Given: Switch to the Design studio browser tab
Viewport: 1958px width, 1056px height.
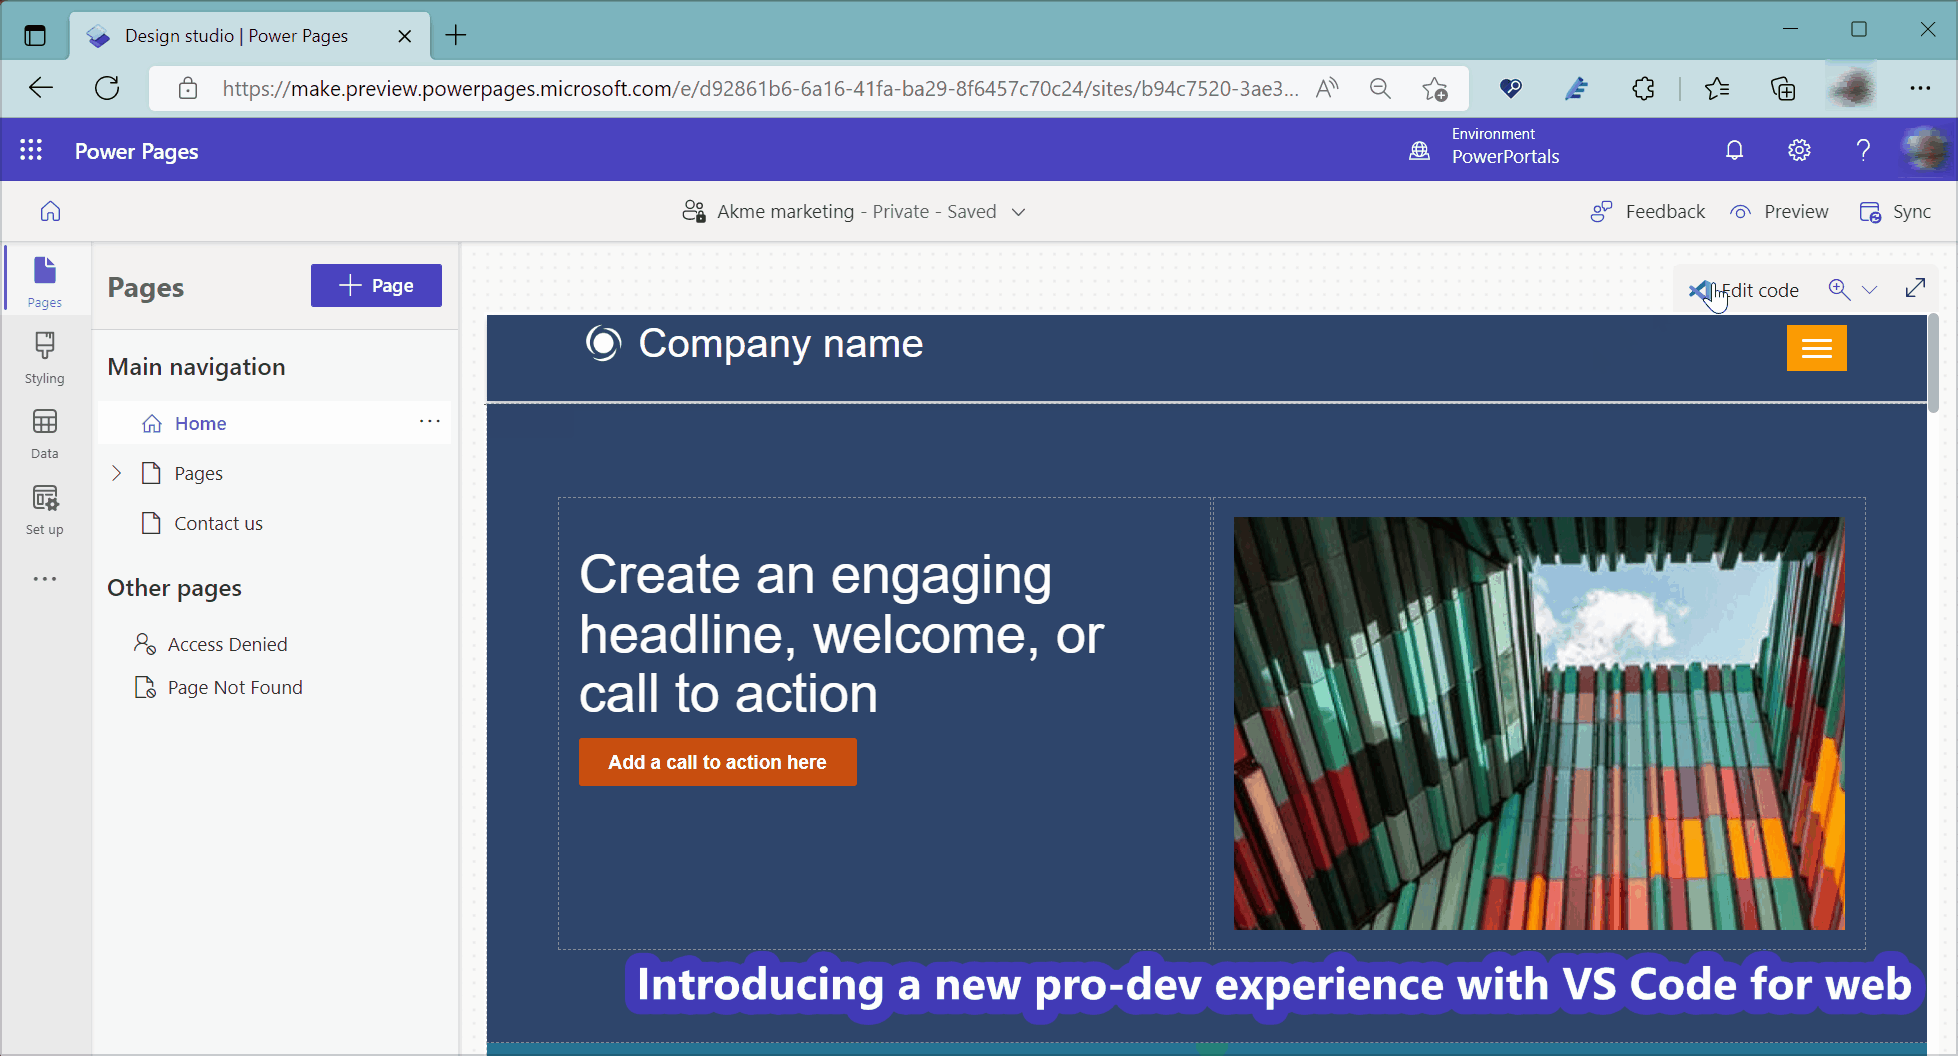Looking at the screenshot, I should point(236,35).
